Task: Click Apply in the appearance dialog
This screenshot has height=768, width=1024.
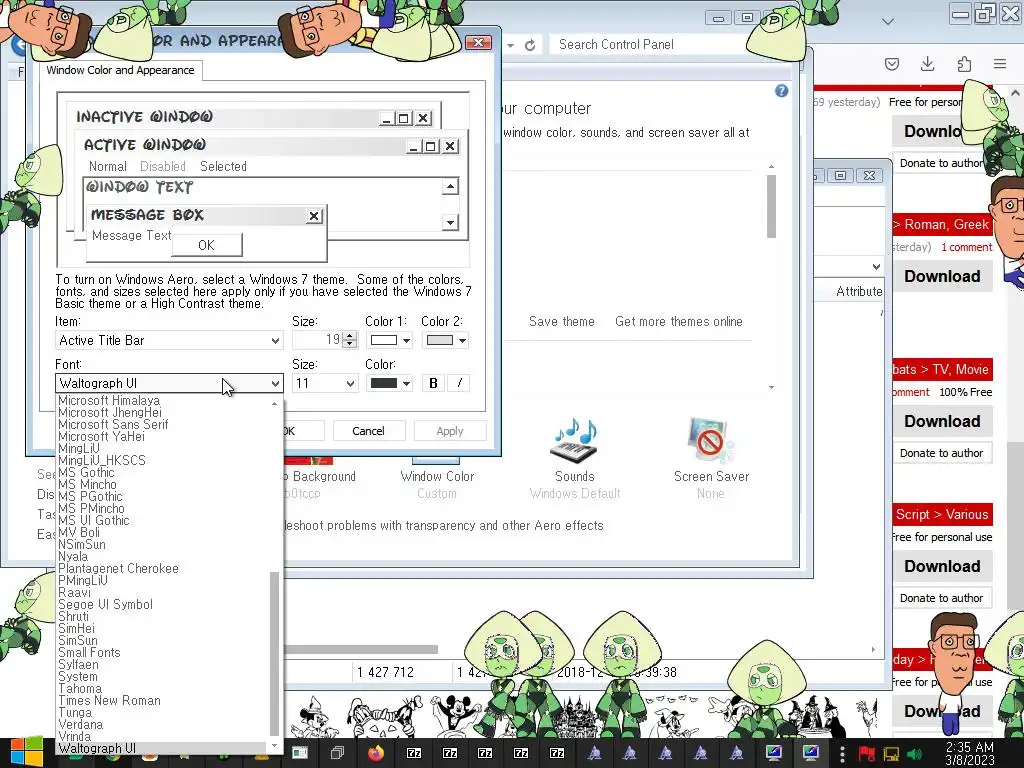Action: [450, 431]
